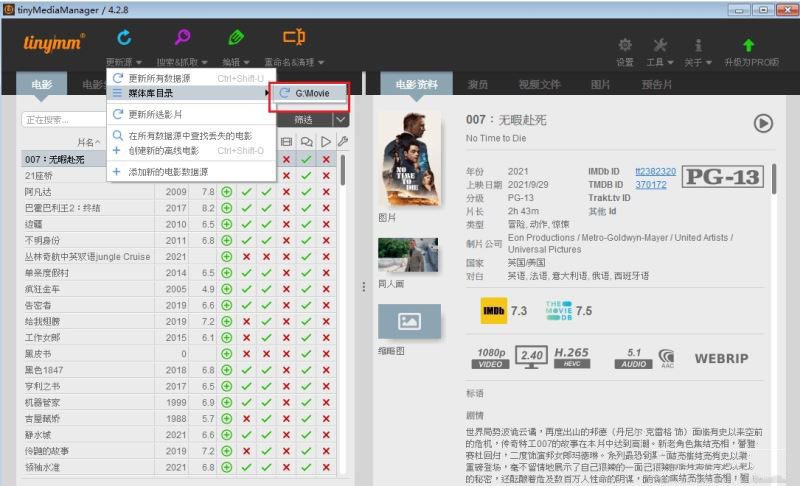Click the green edit pencil icon
800x486 pixels.
236,37
